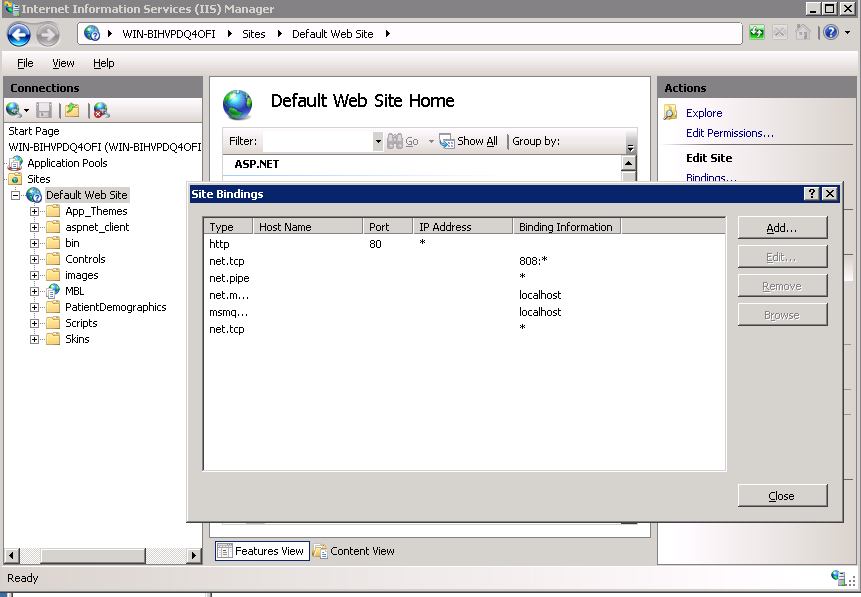This screenshot has width=861, height=597.
Task: Click the network status icon in the tray
Action: 836,578
